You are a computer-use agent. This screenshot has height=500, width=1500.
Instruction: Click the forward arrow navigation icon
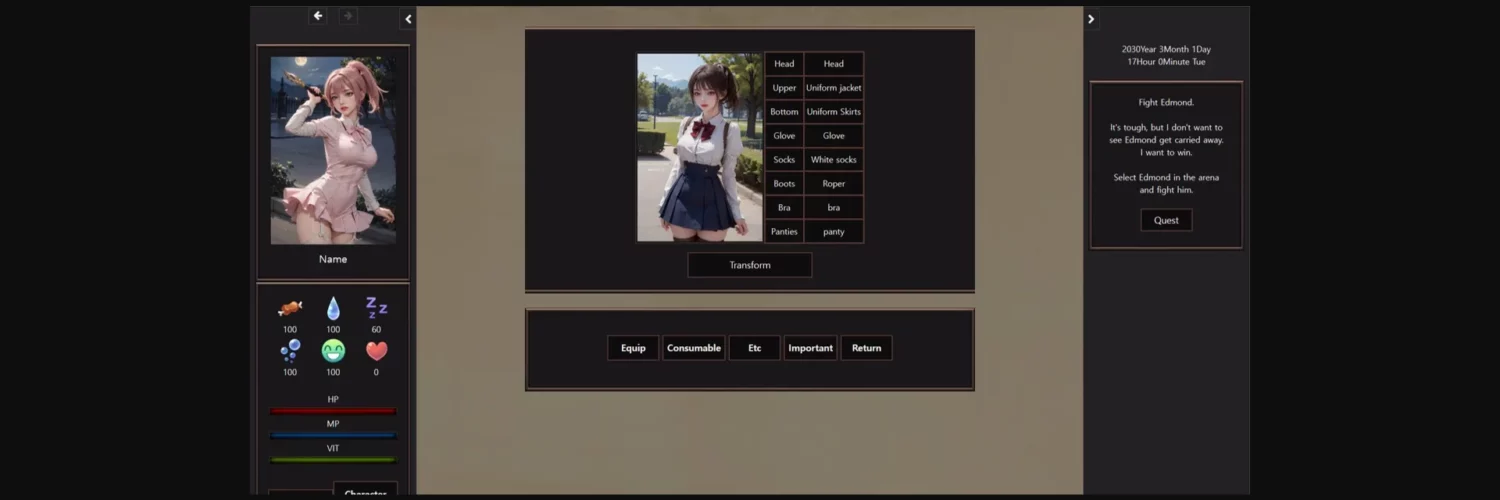tap(348, 16)
